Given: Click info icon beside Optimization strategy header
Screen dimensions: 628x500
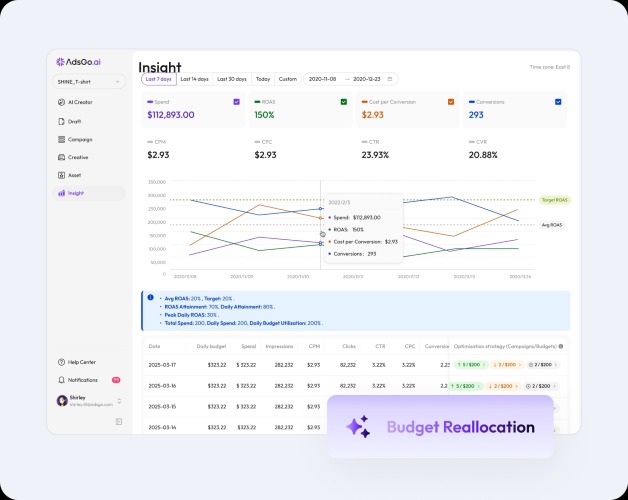Looking at the screenshot, I should click(x=561, y=346).
